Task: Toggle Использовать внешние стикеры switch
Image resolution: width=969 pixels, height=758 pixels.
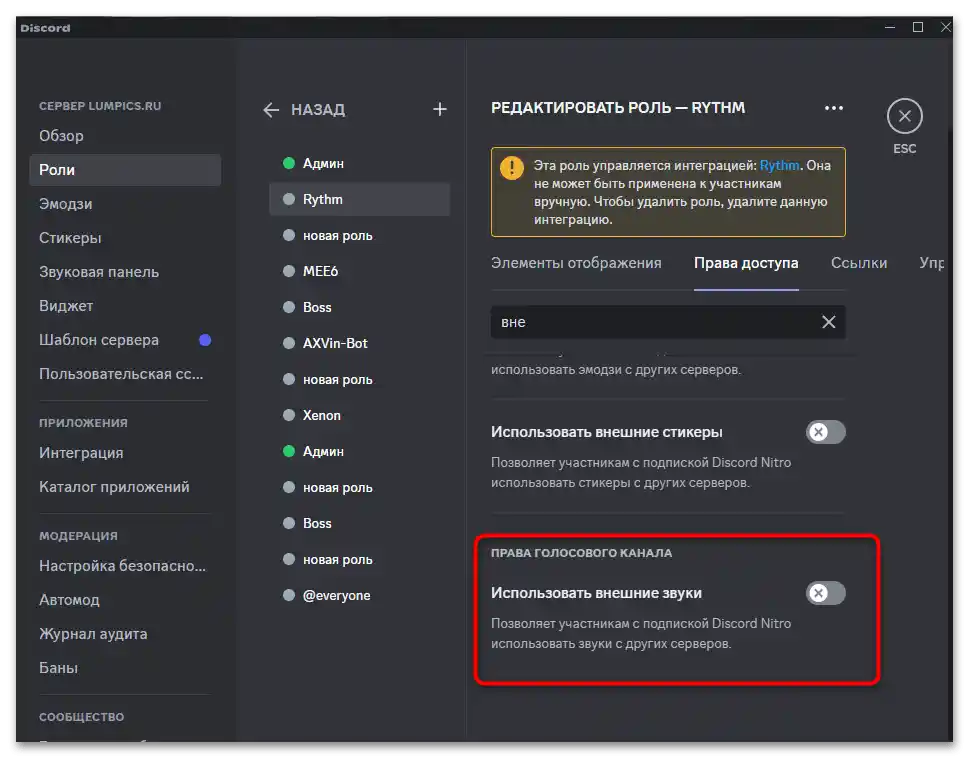Action: click(825, 432)
